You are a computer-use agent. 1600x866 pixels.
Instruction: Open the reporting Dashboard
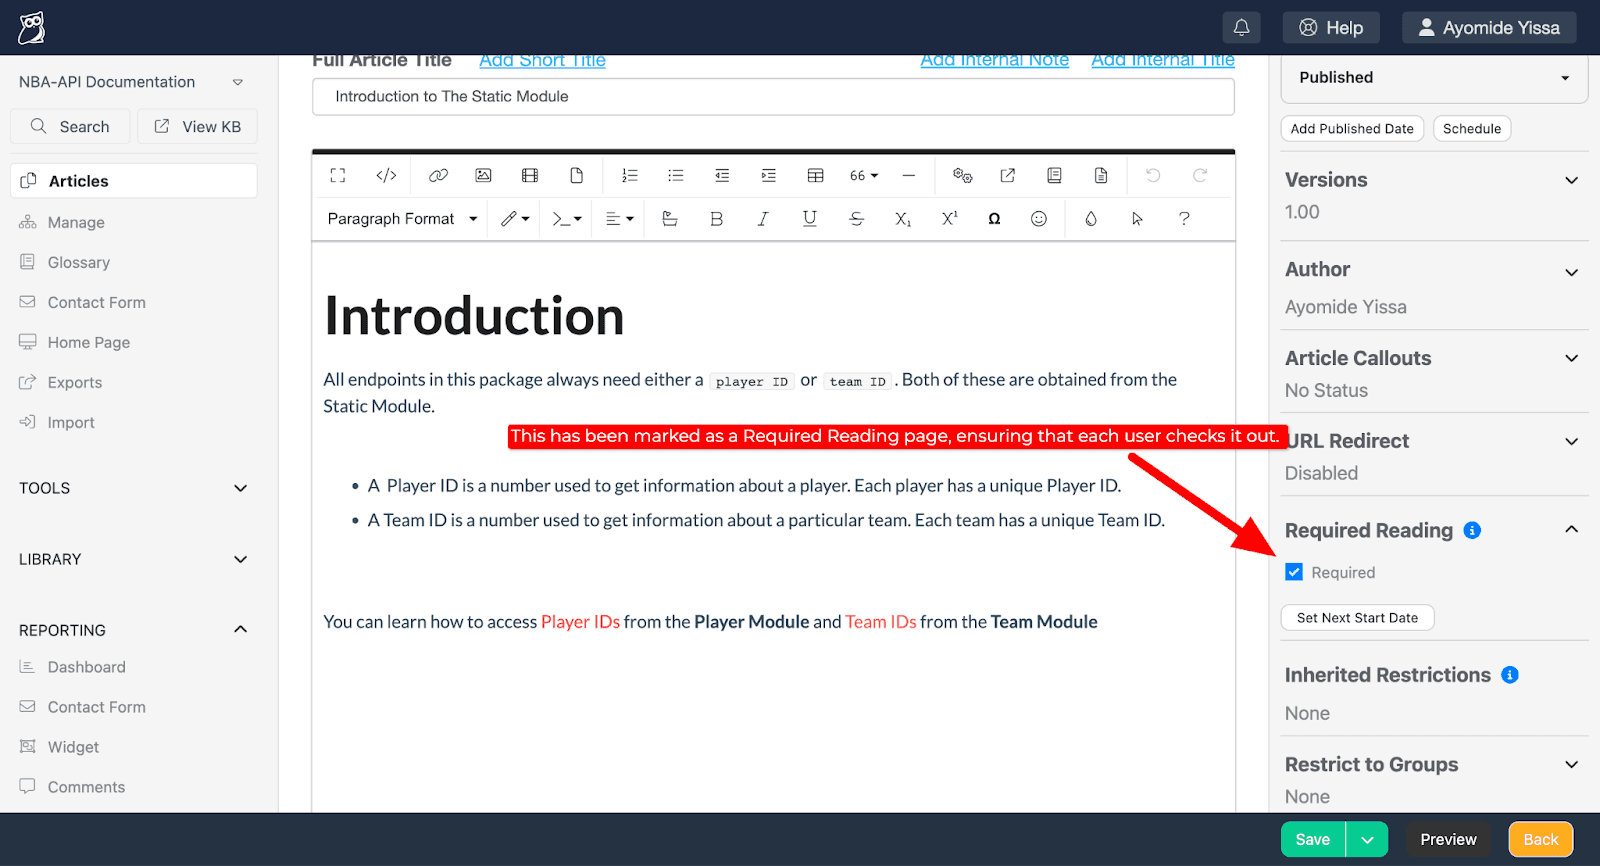click(86, 667)
